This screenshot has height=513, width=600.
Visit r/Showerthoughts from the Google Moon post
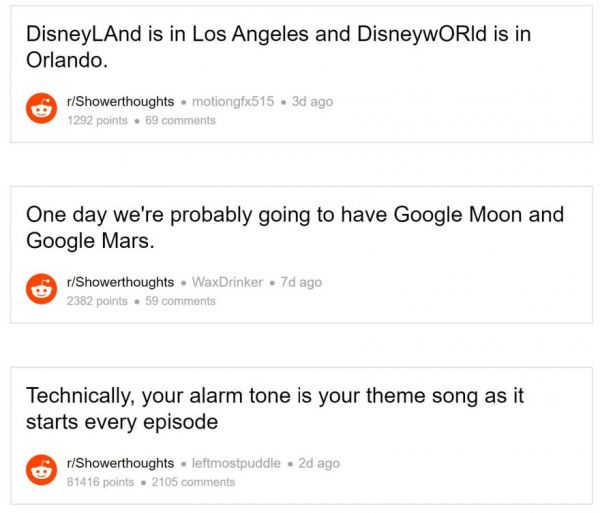pos(120,282)
